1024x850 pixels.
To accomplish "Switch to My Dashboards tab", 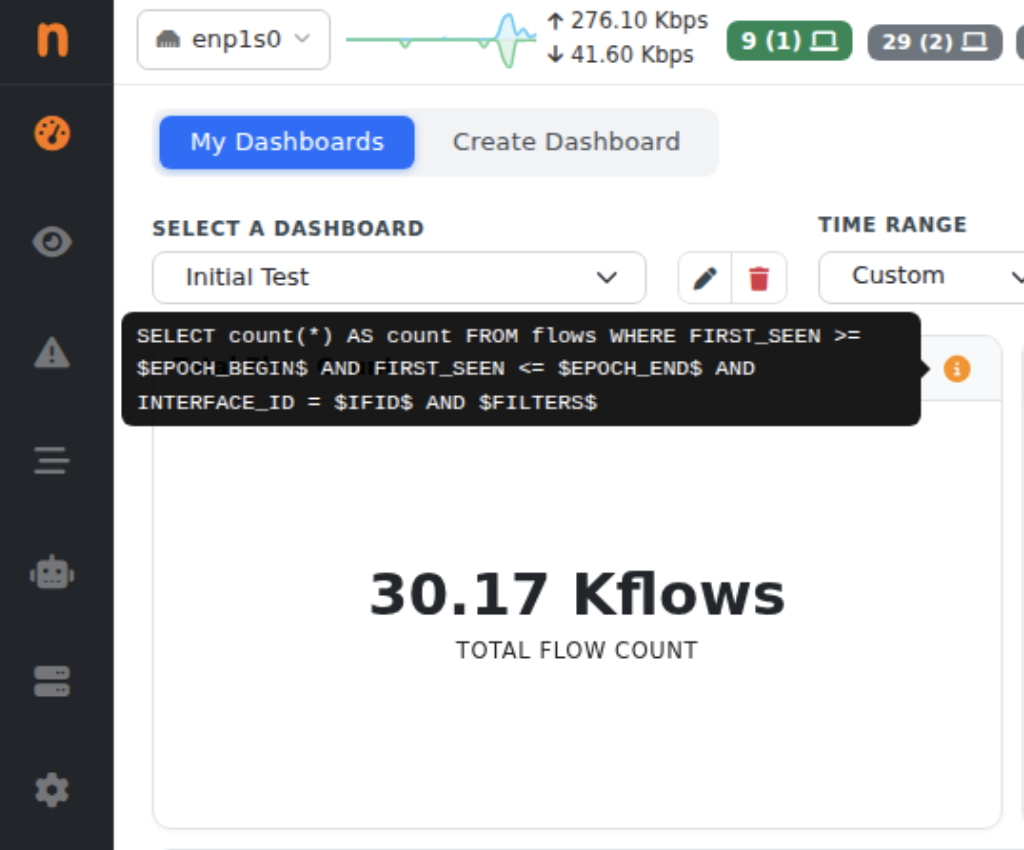I will (287, 142).
